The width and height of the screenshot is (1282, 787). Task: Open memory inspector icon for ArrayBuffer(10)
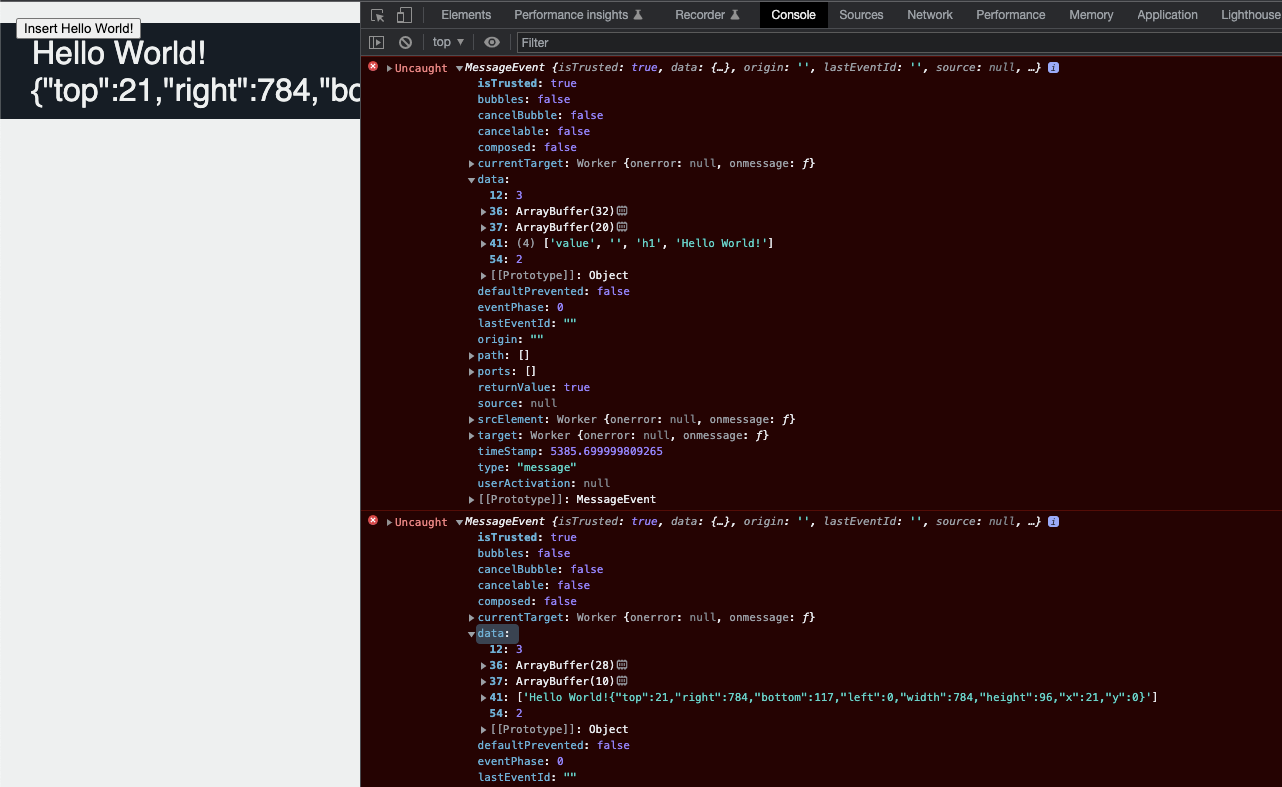tap(622, 681)
